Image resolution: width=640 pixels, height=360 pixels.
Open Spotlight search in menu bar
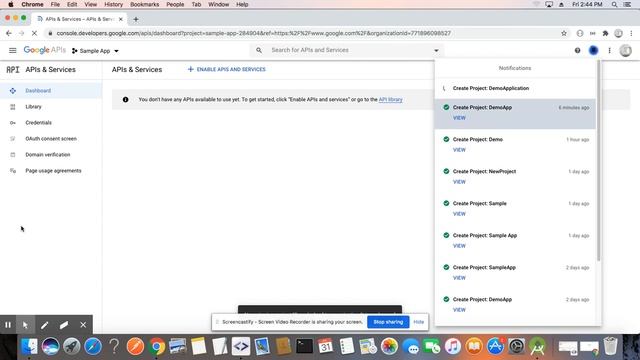(614, 4)
